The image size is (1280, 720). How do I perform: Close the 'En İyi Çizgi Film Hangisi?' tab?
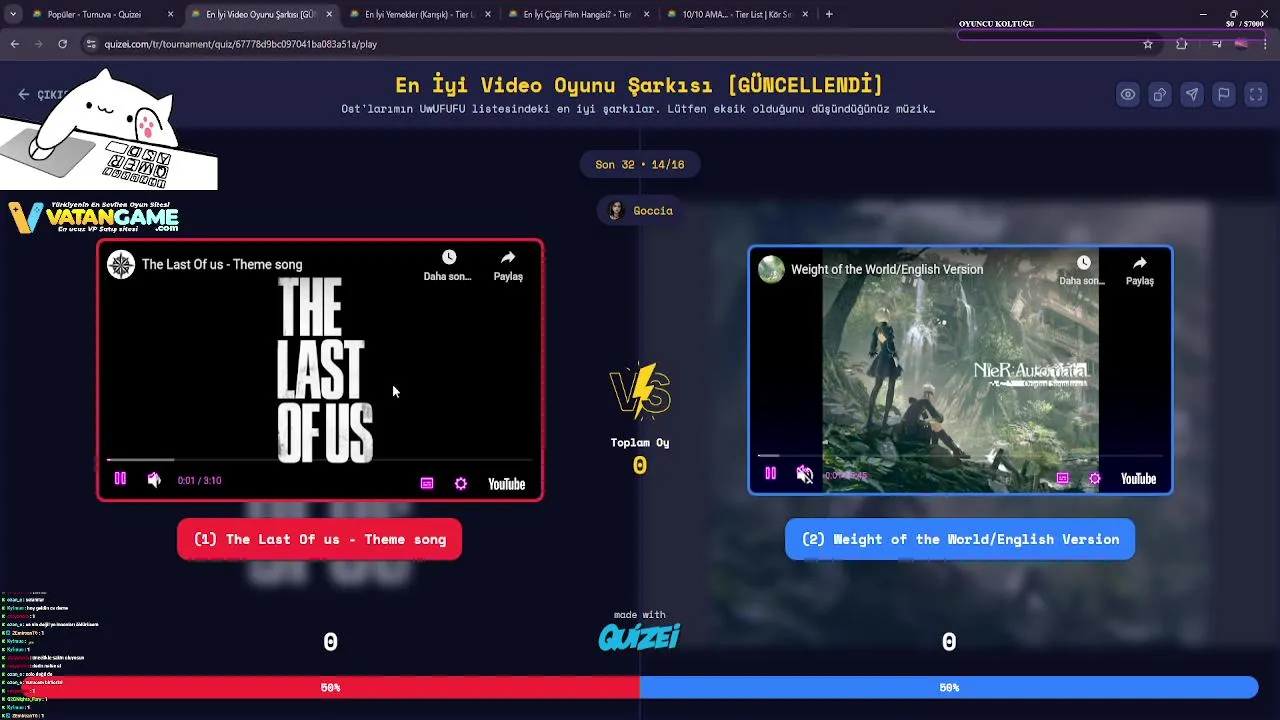point(646,14)
